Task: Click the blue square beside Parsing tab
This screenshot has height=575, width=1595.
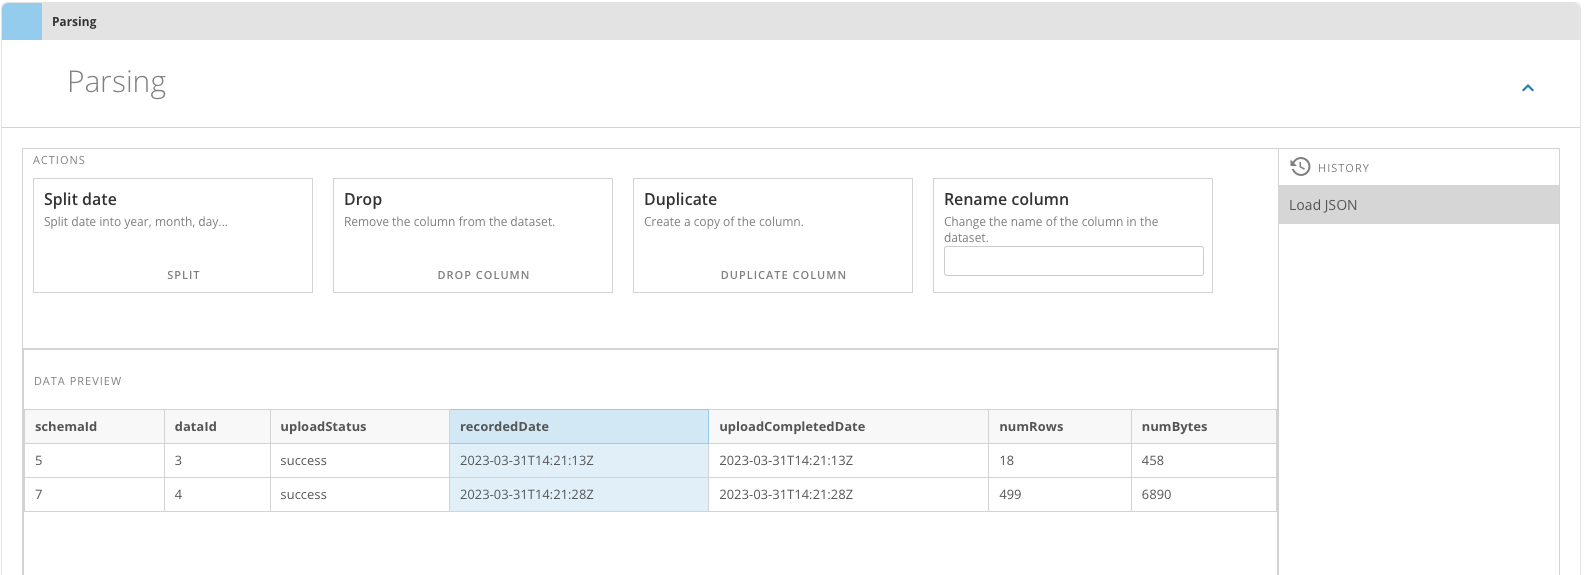Action: pos(22,22)
